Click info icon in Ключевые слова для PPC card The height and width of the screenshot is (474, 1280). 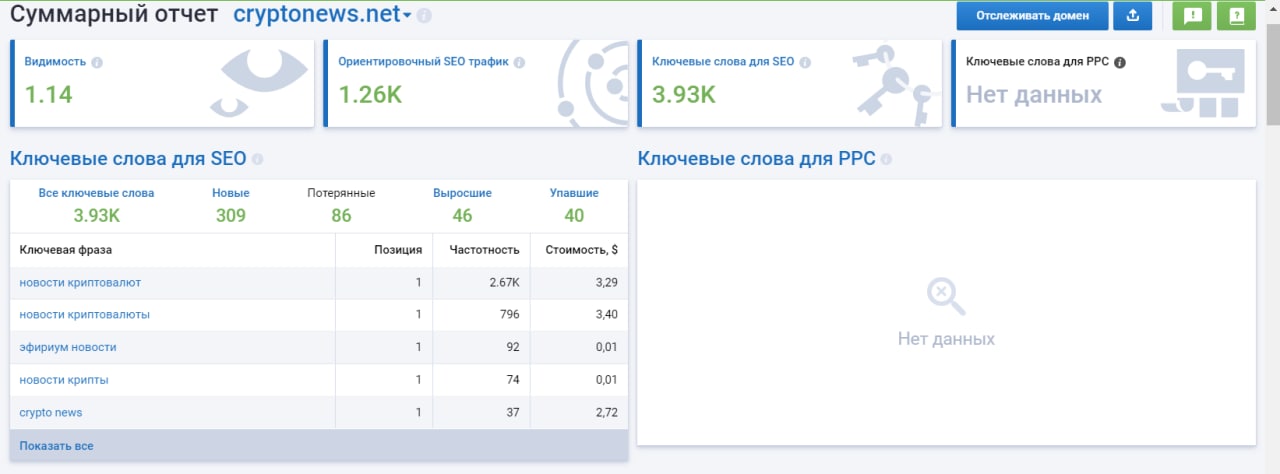pos(1120,62)
